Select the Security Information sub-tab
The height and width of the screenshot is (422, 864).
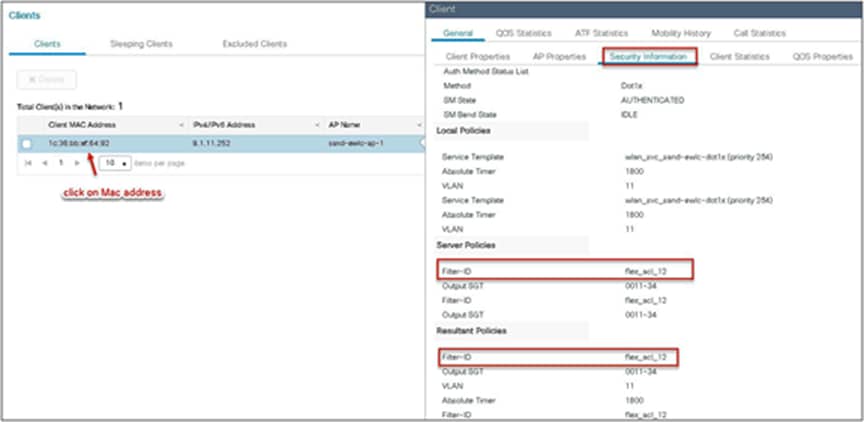pos(649,57)
